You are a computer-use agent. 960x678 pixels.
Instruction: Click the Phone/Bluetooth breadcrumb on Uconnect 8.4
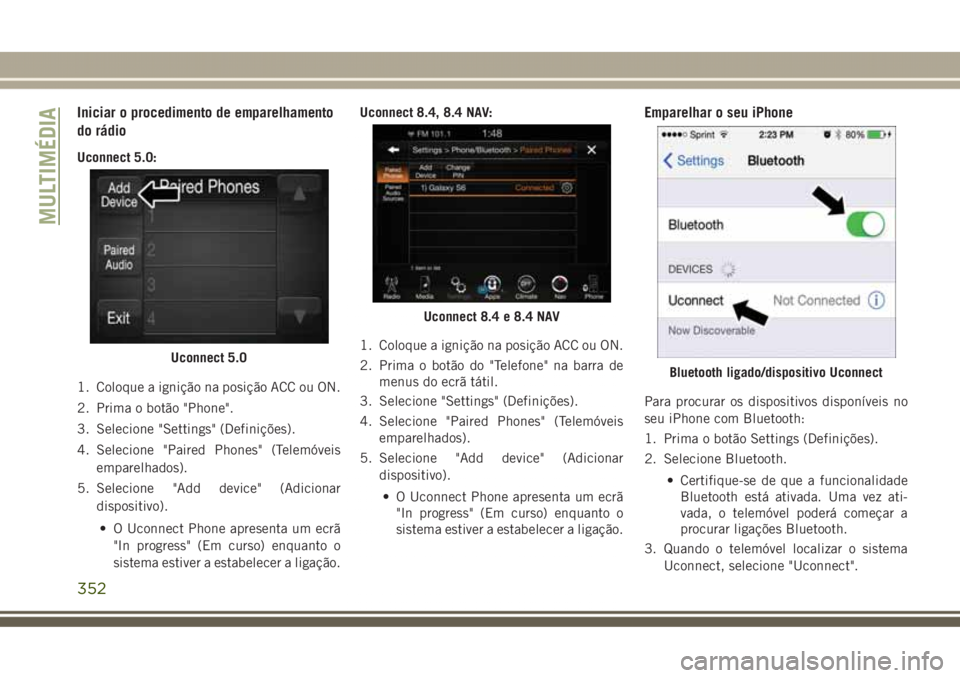481,149
